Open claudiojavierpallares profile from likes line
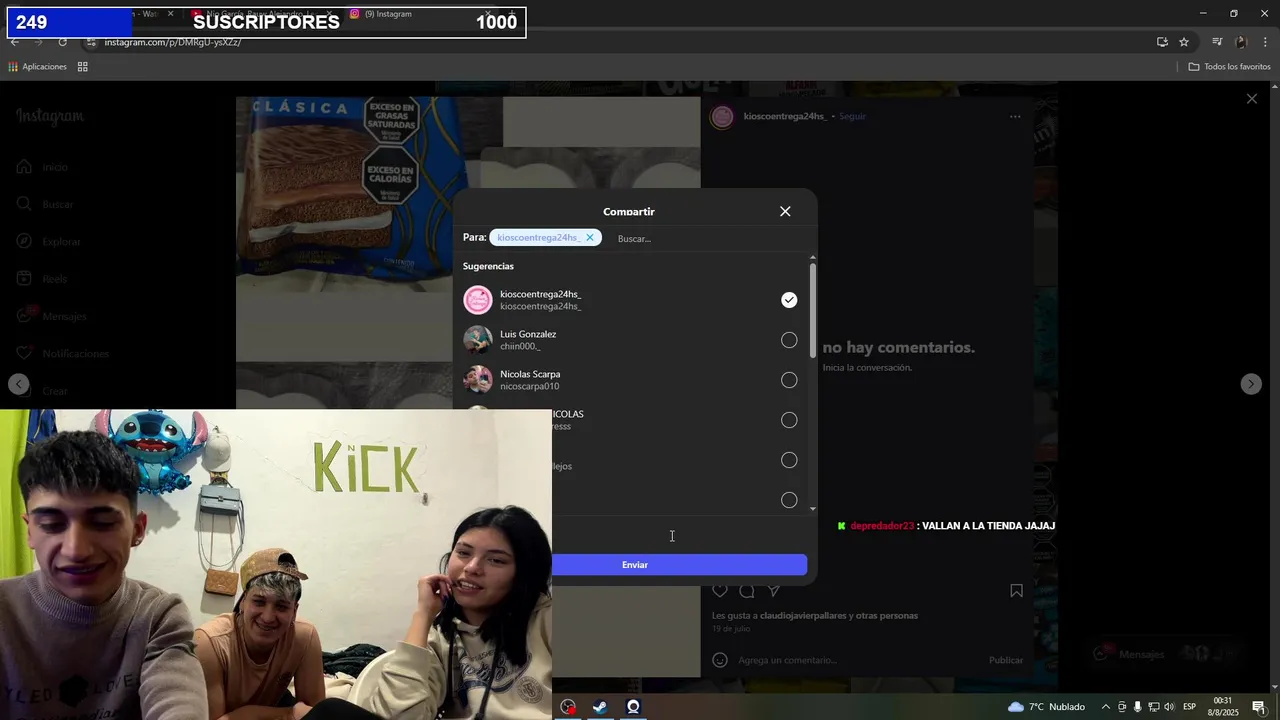This screenshot has width=1280, height=720. pyautogui.click(x=804, y=616)
